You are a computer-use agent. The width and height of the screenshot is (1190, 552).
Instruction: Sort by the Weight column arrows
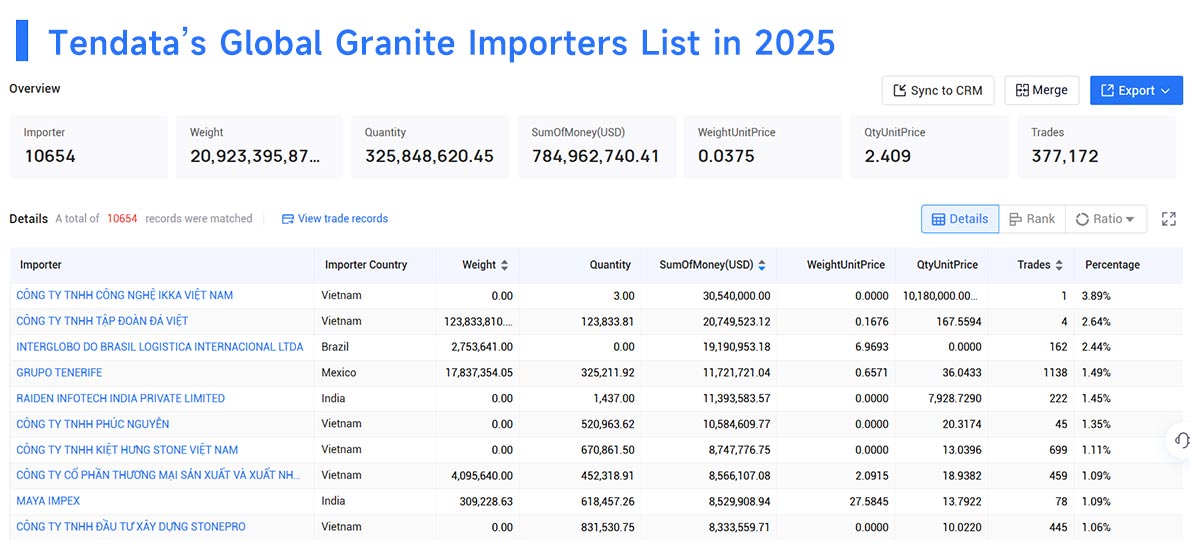pyautogui.click(x=505, y=265)
